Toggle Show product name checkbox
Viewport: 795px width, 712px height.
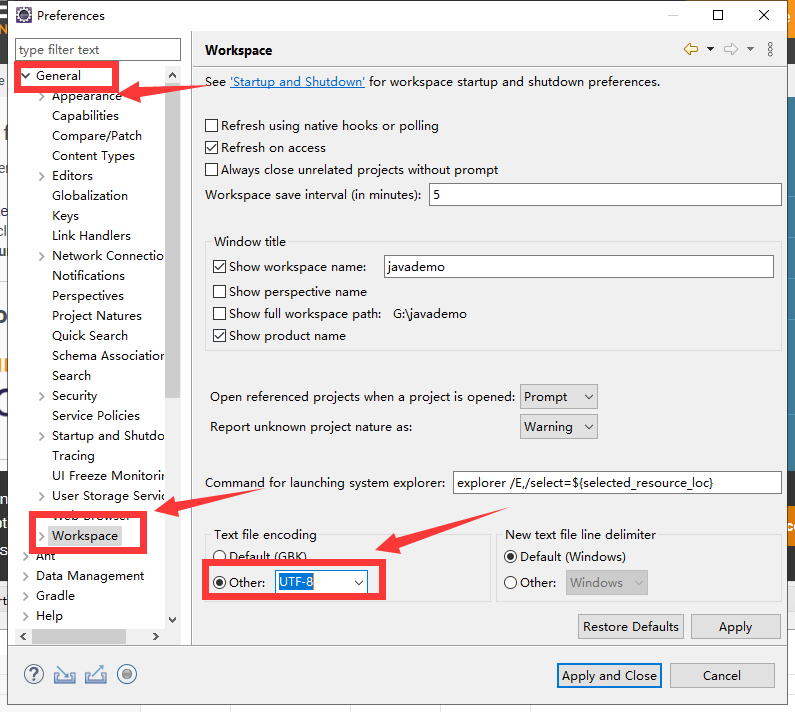click(x=220, y=336)
